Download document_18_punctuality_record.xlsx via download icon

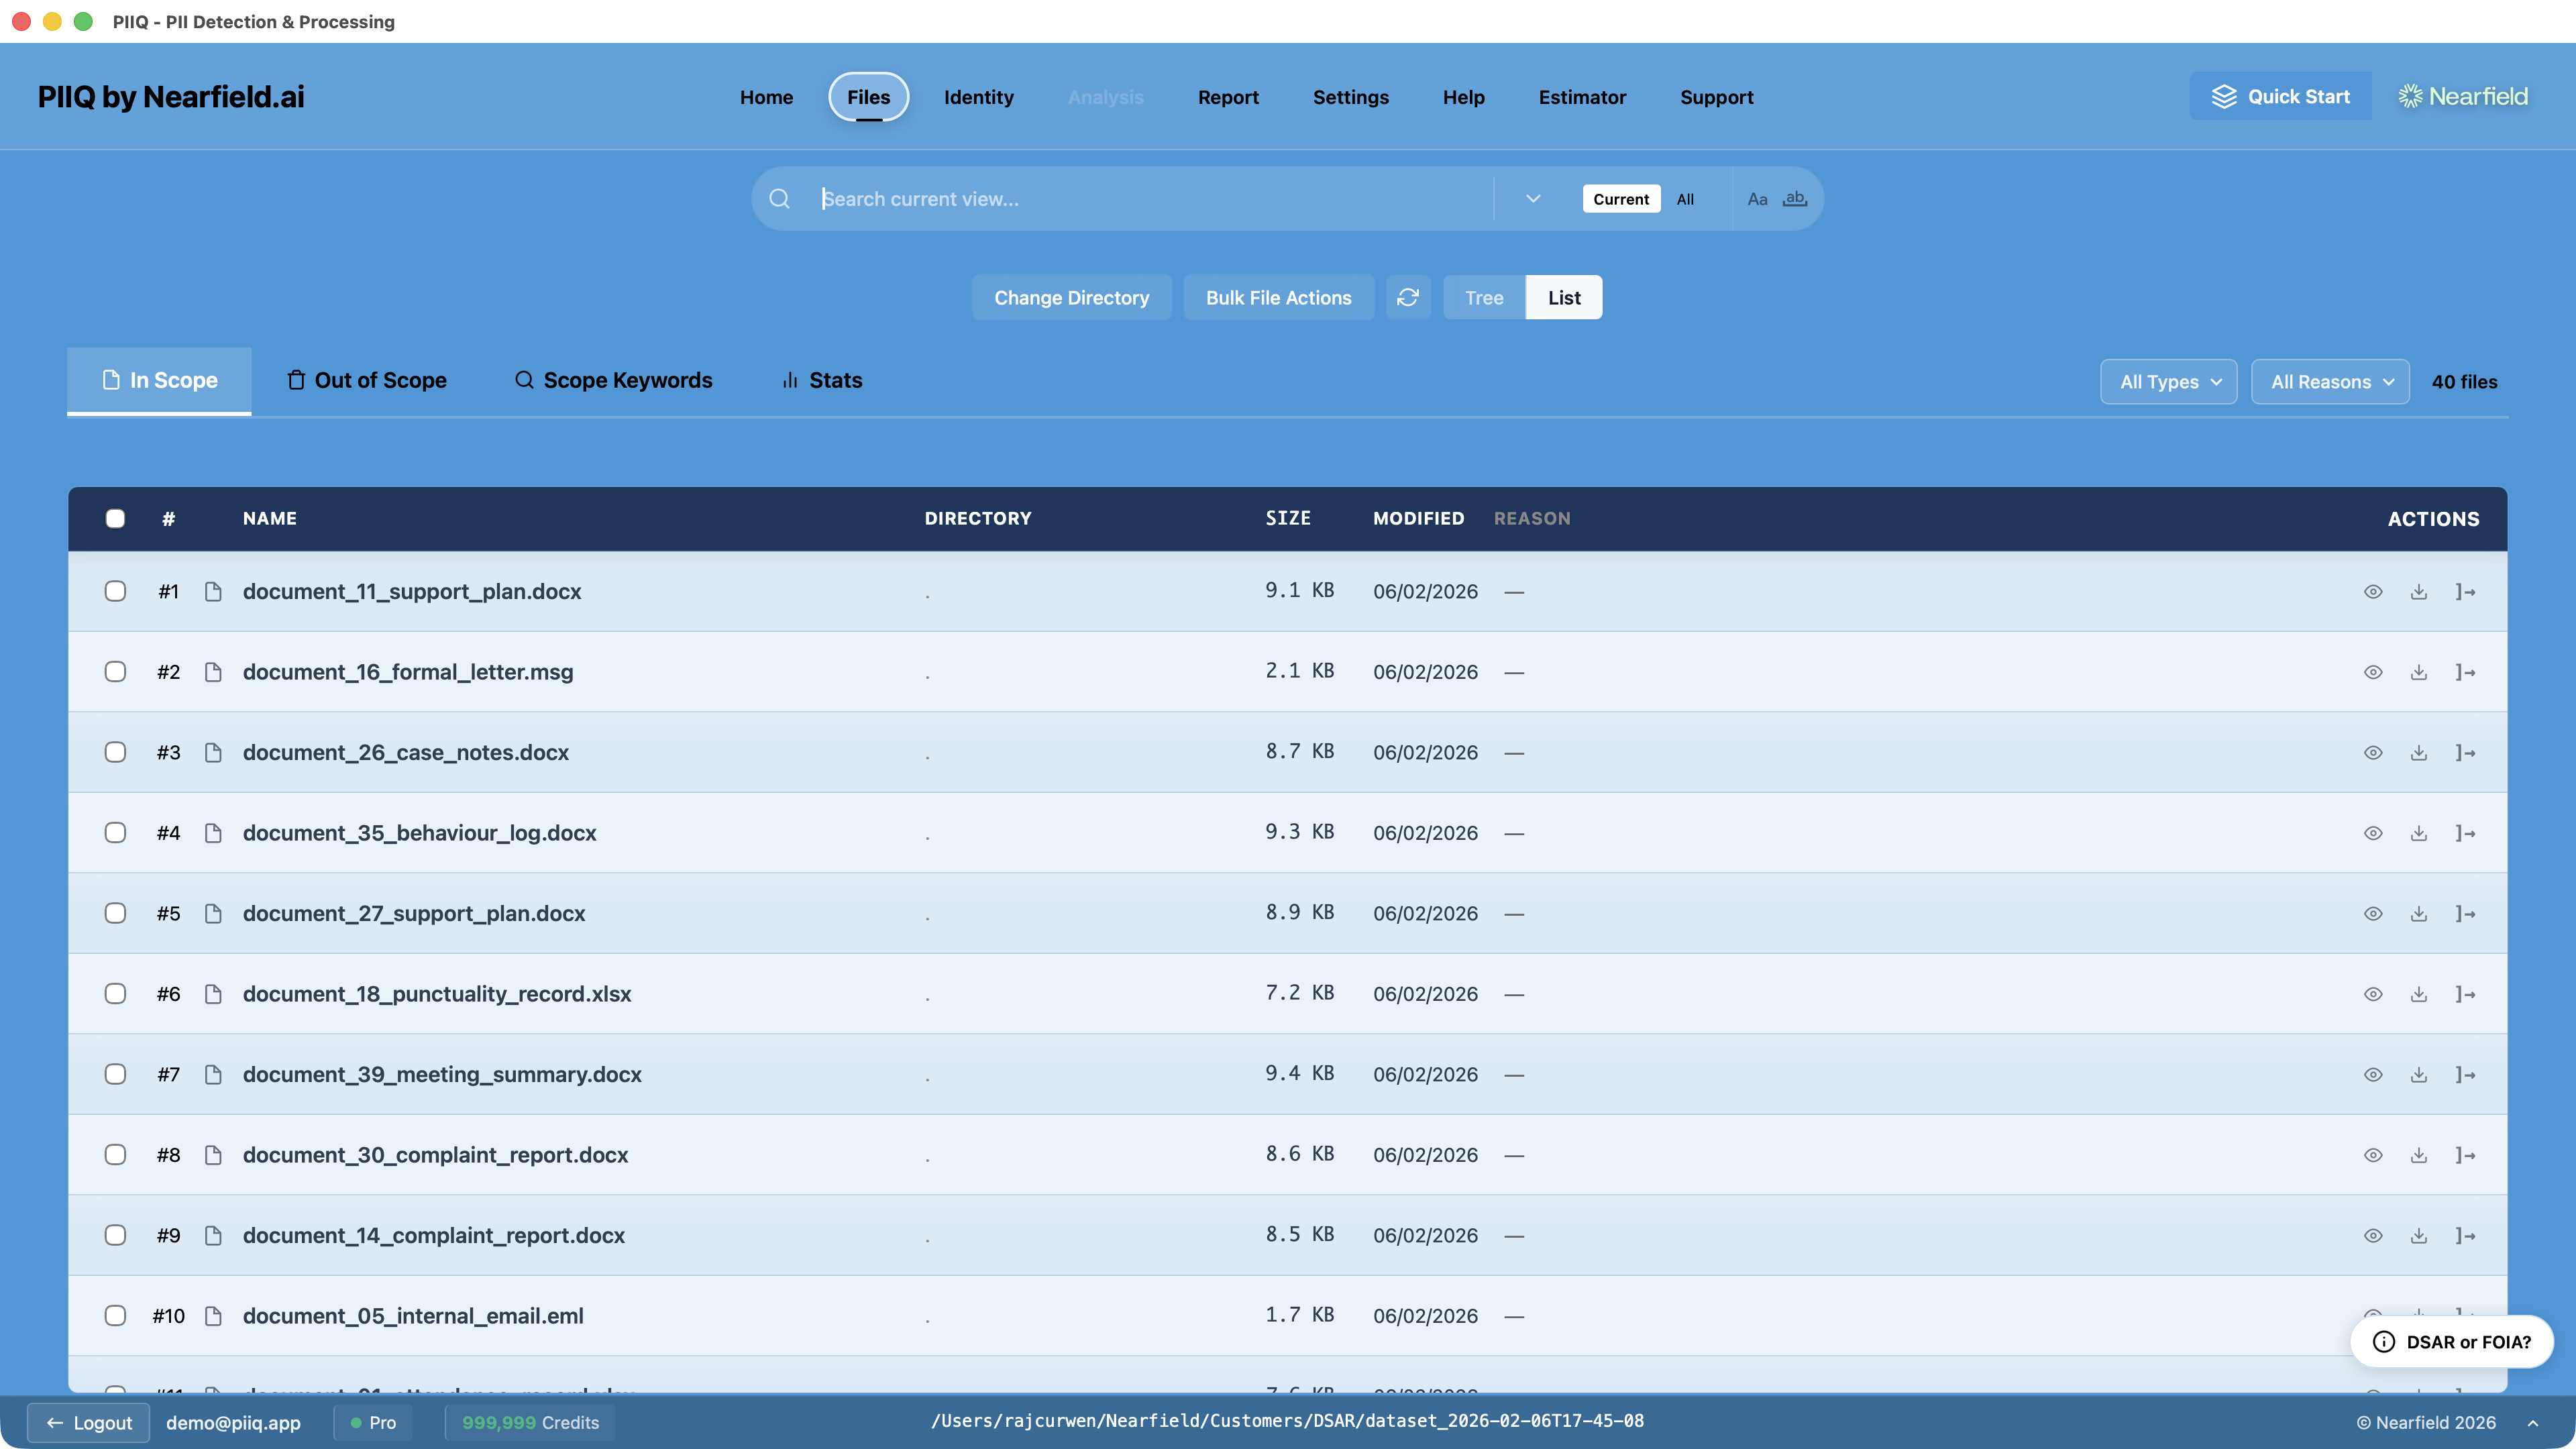click(x=2418, y=994)
